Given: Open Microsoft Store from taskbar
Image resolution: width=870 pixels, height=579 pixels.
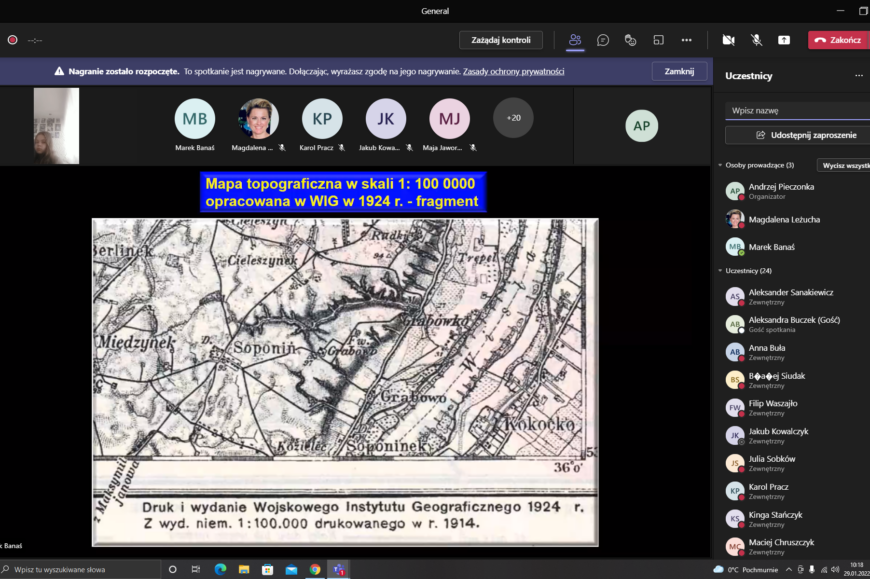Looking at the screenshot, I should coord(267,570).
